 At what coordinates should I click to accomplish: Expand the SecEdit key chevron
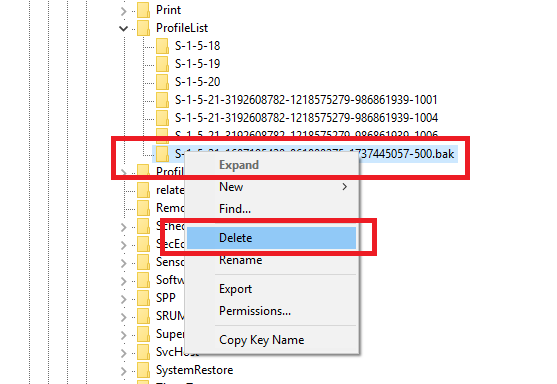click(123, 245)
